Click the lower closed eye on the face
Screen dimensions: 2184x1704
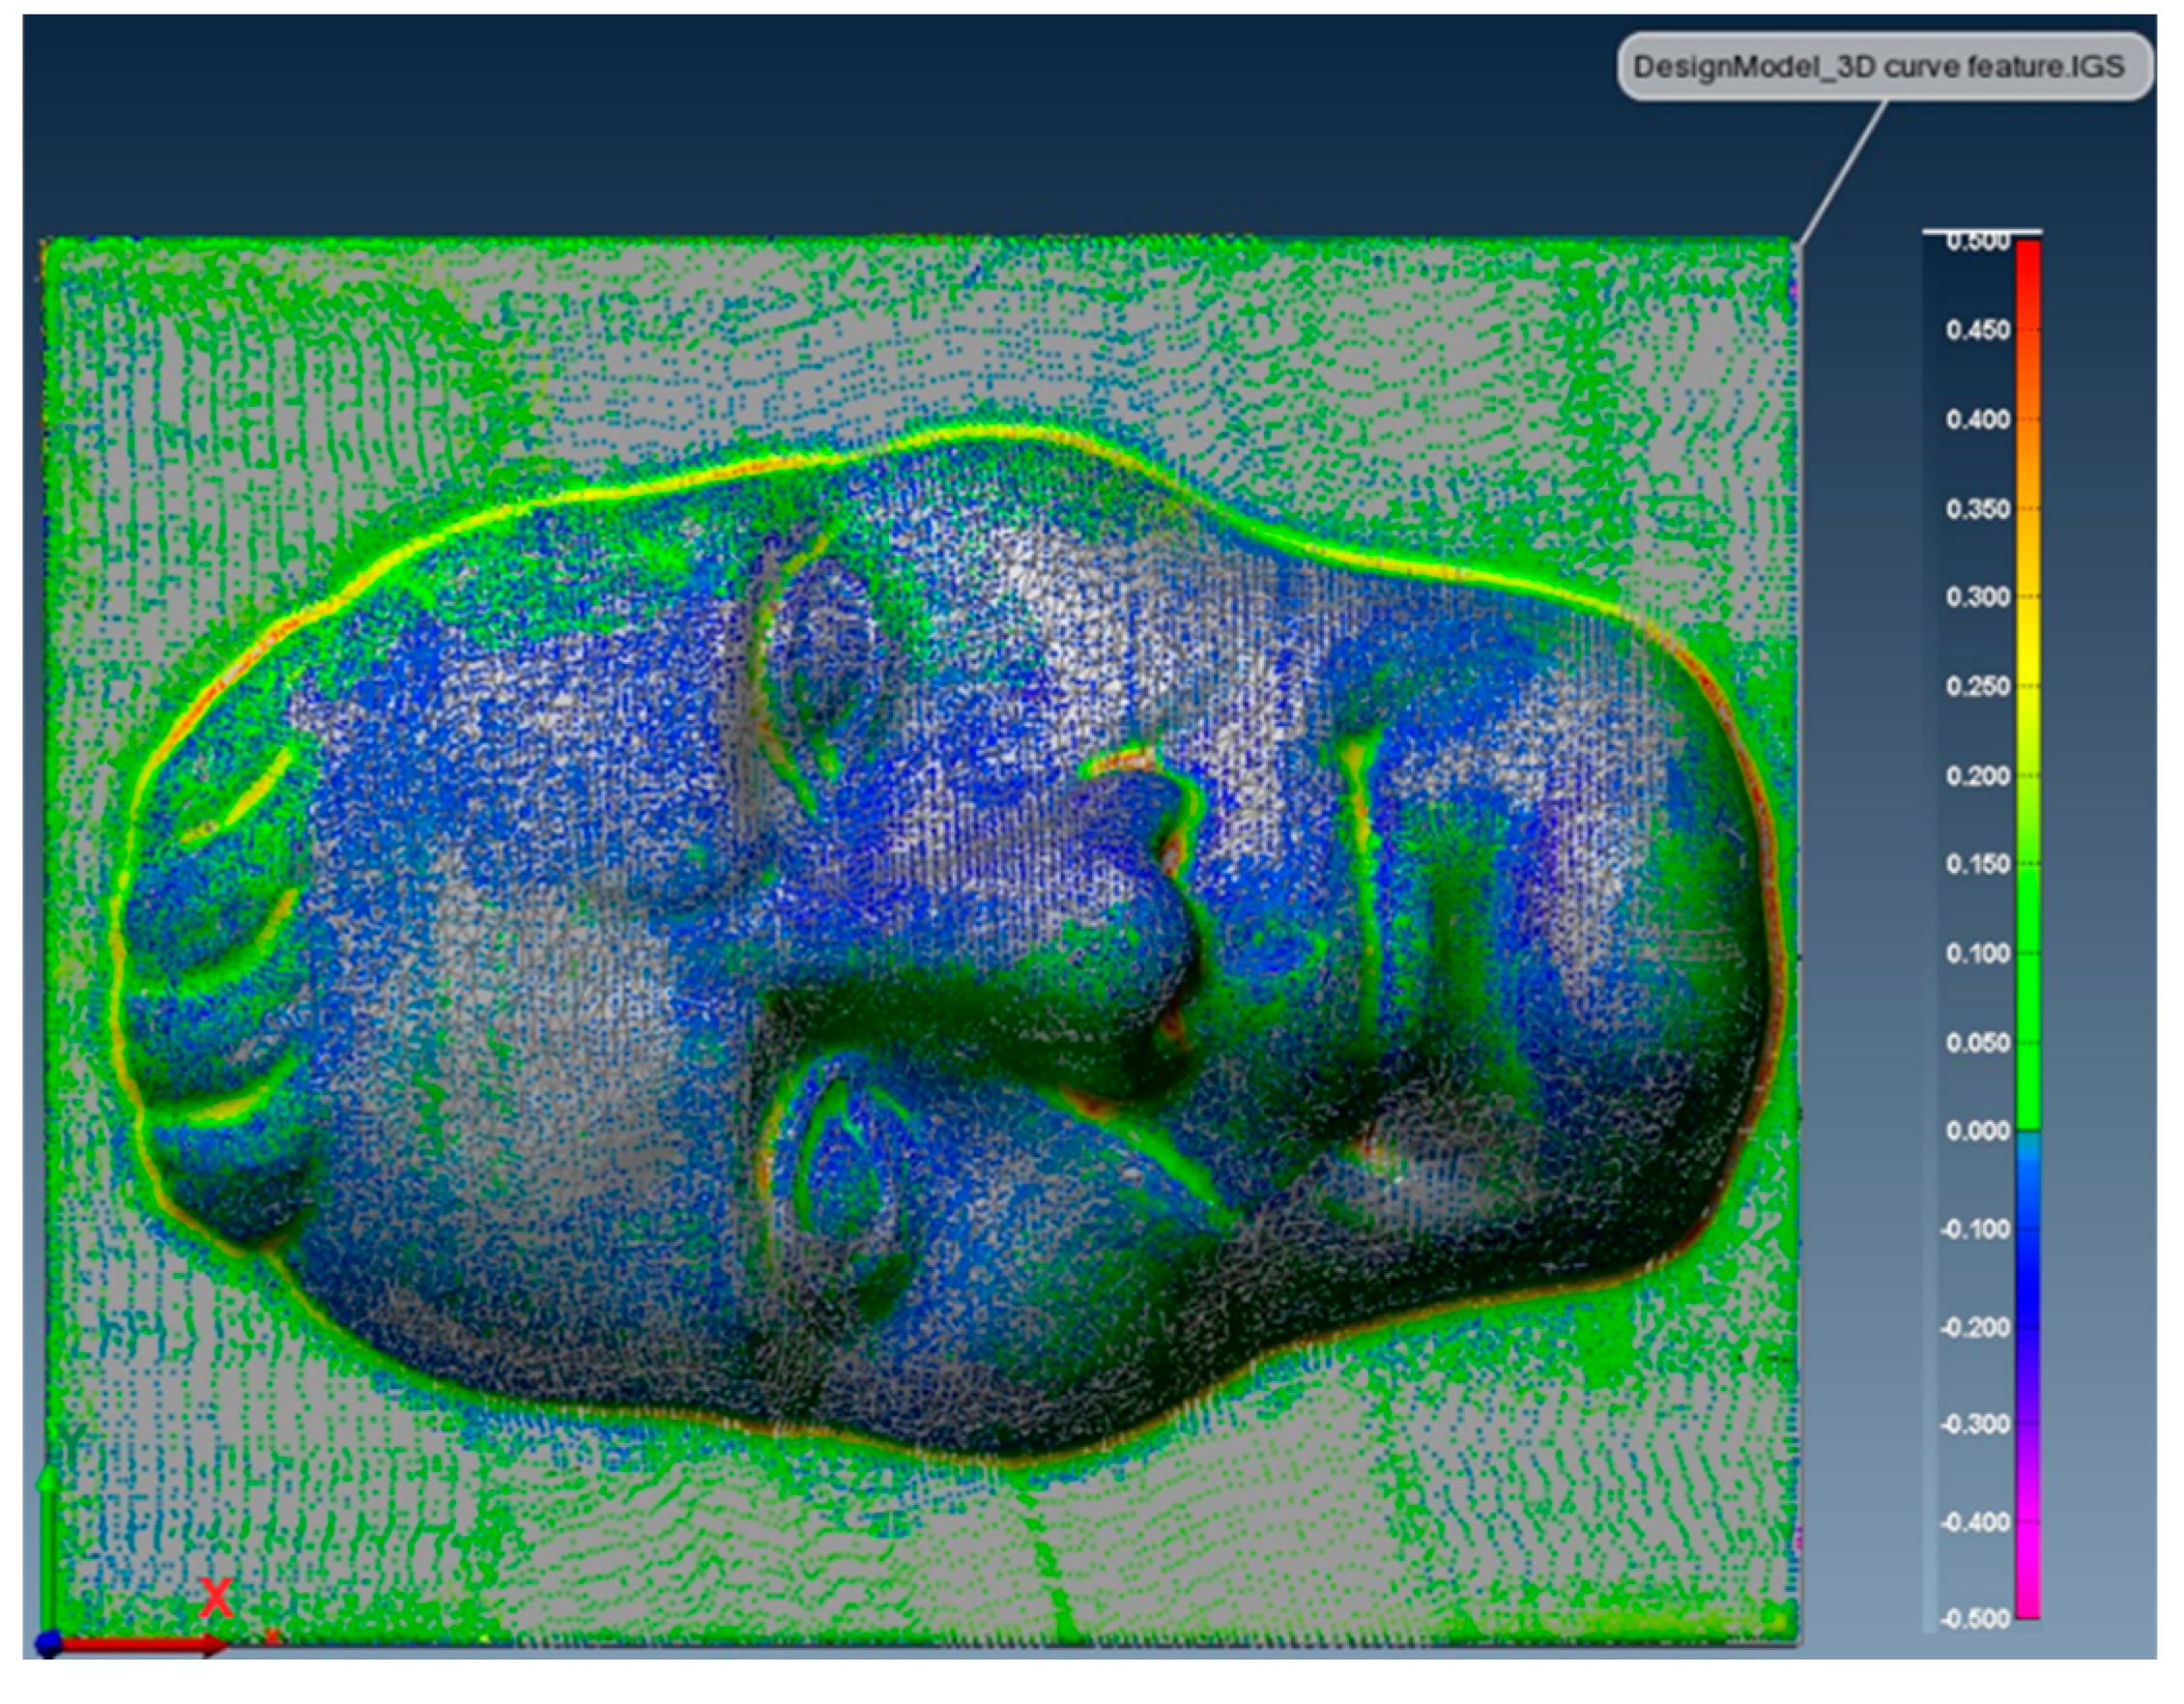(850, 1180)
